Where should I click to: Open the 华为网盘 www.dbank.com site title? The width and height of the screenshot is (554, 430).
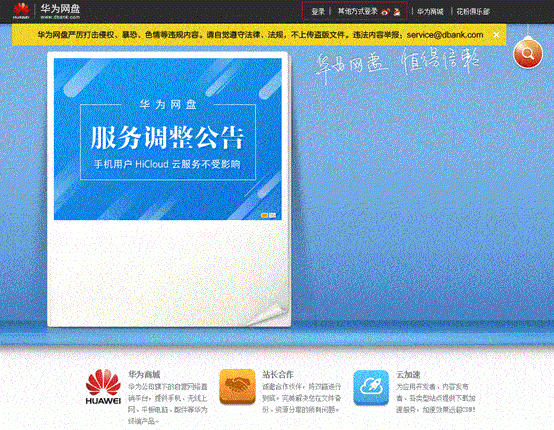60,11
